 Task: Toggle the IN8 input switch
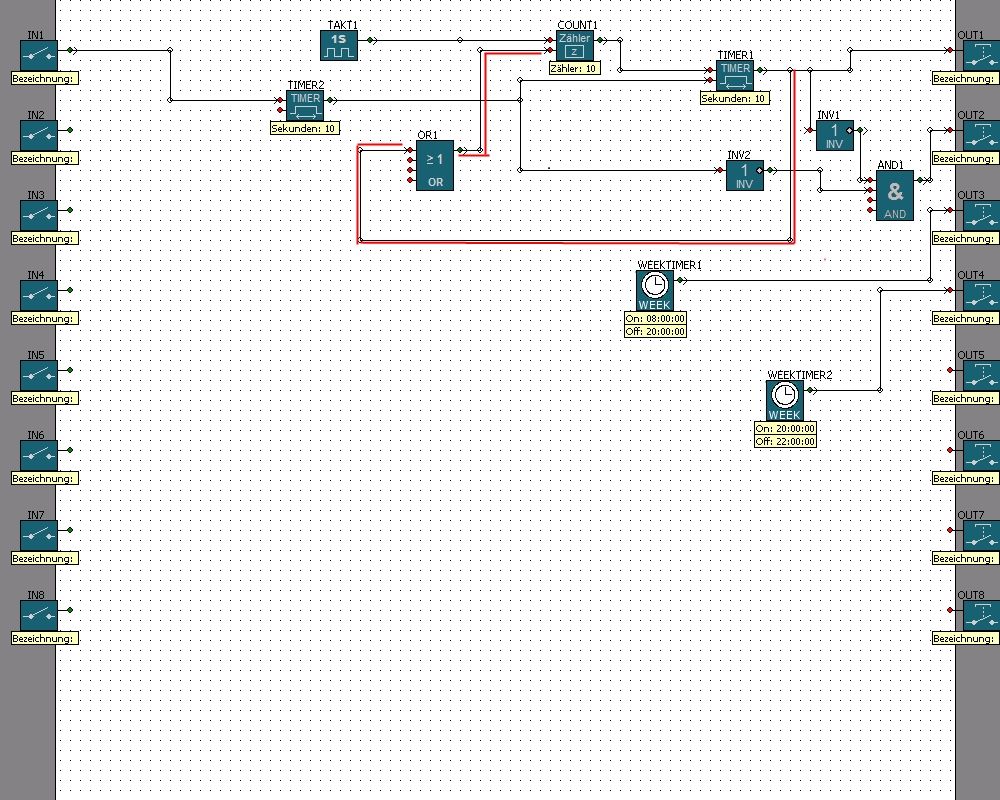[40, 614]
